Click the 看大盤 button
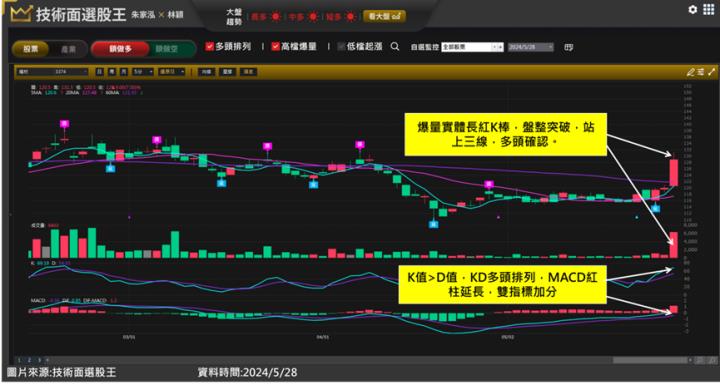 coord(384,17)
